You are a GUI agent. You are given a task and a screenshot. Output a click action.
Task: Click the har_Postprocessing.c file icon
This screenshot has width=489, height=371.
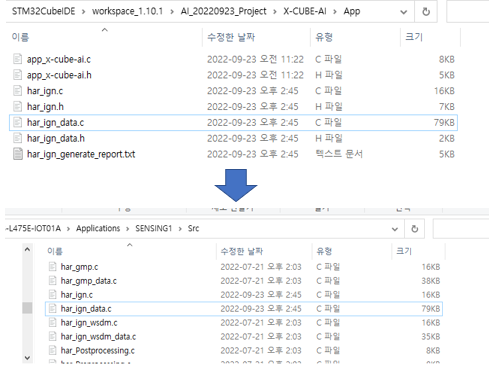(52, 350)
